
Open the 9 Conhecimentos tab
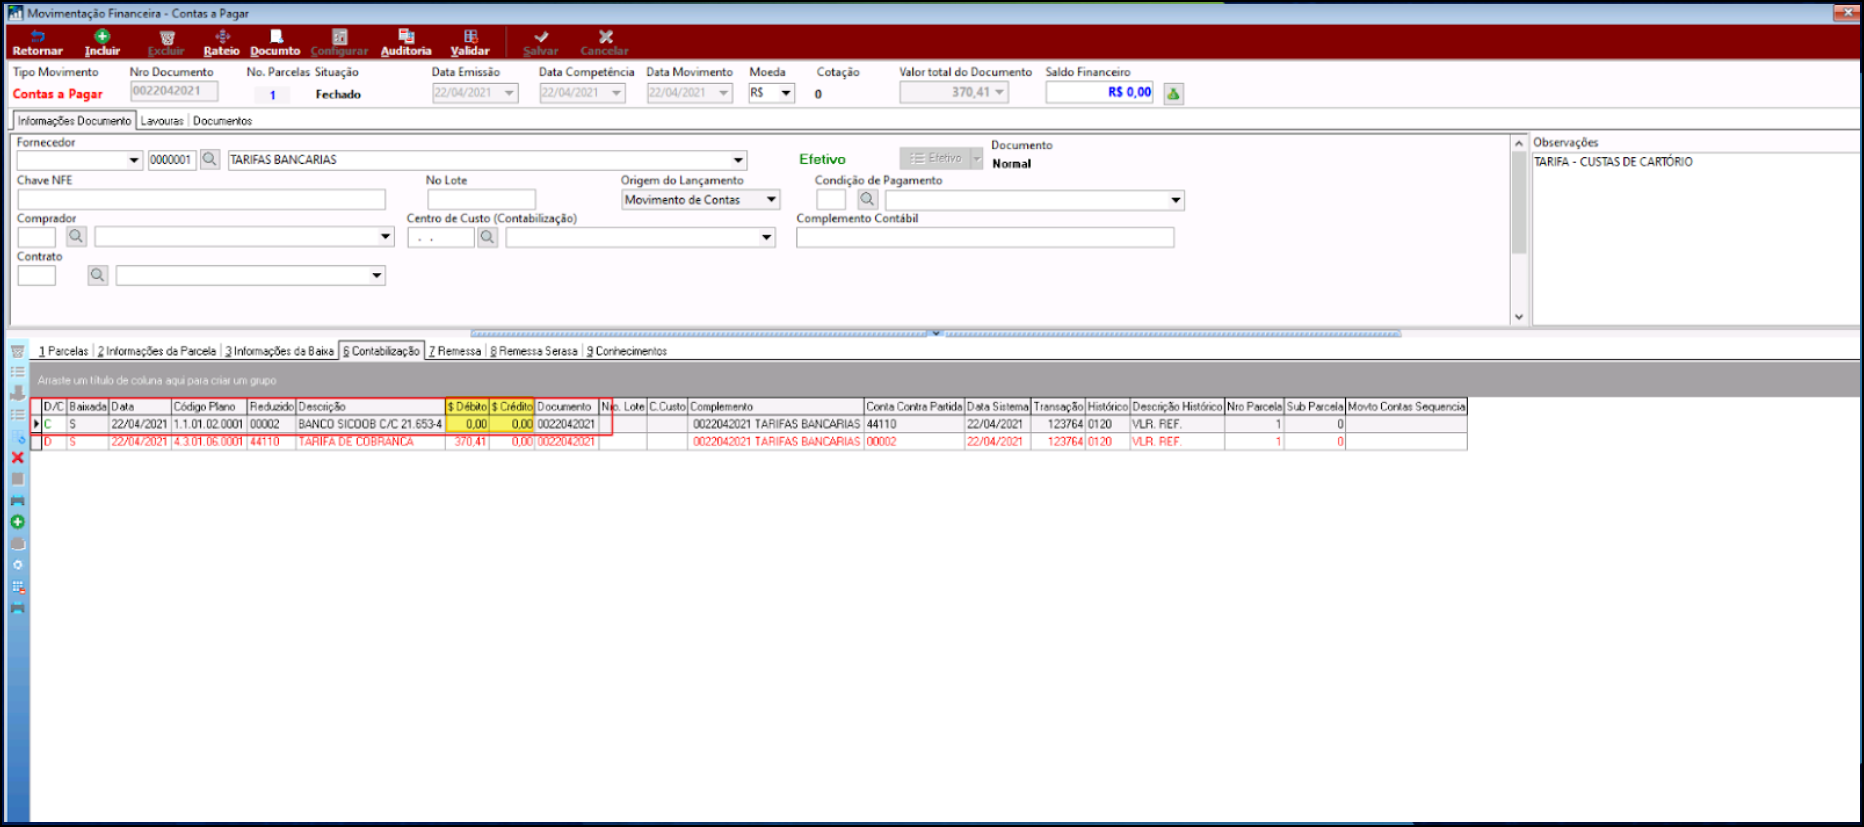tap(626, 351)
